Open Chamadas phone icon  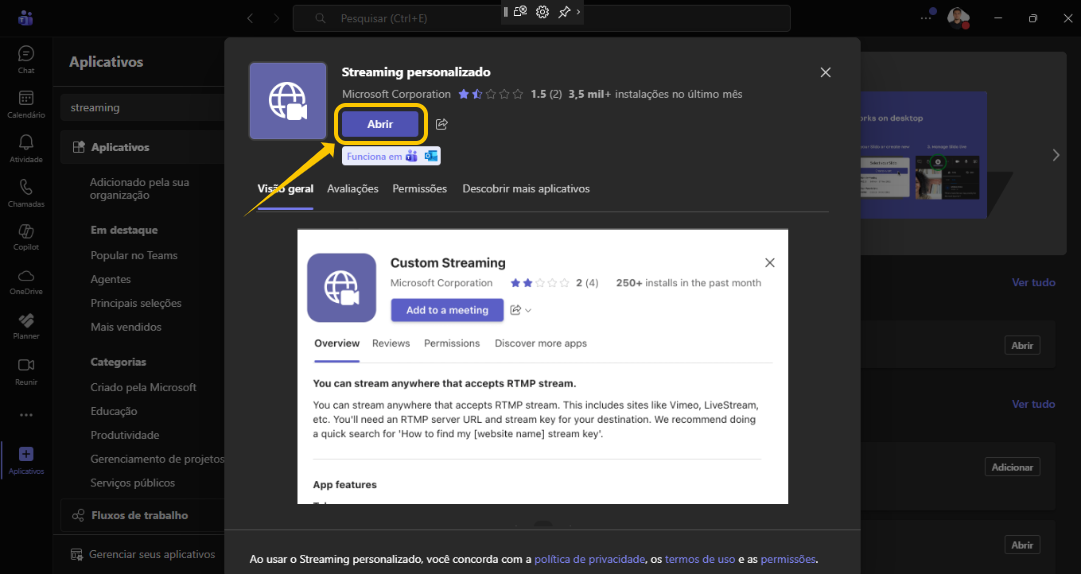pyautogui.click(x=26, y=193)
